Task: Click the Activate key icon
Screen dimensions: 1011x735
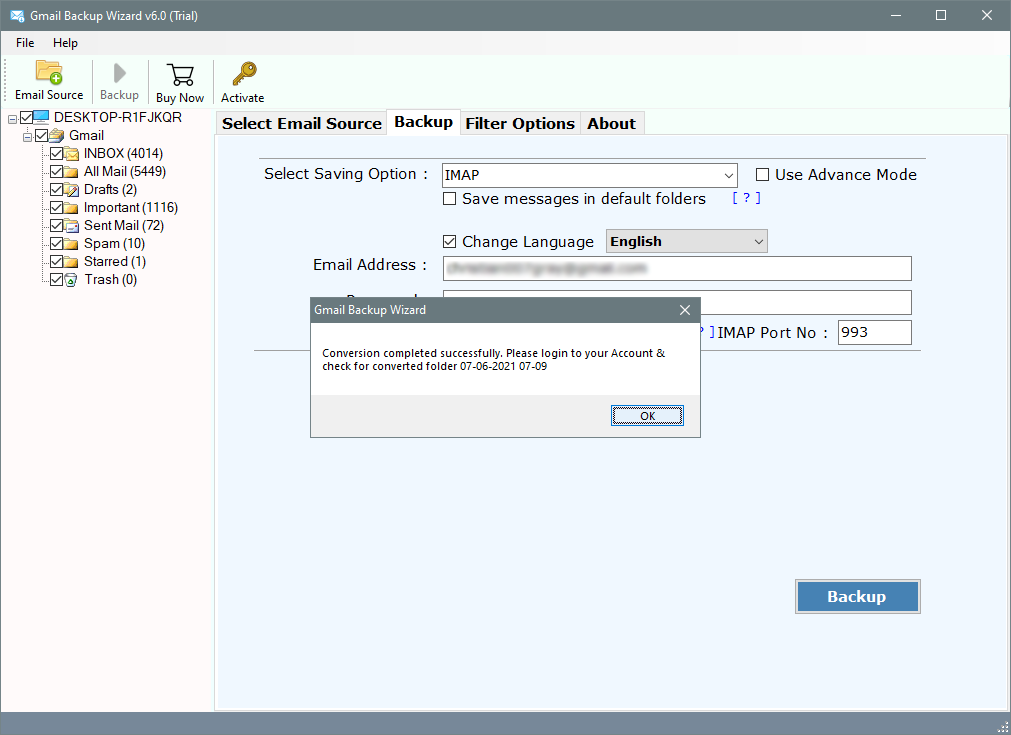Action: click(244, 74)
